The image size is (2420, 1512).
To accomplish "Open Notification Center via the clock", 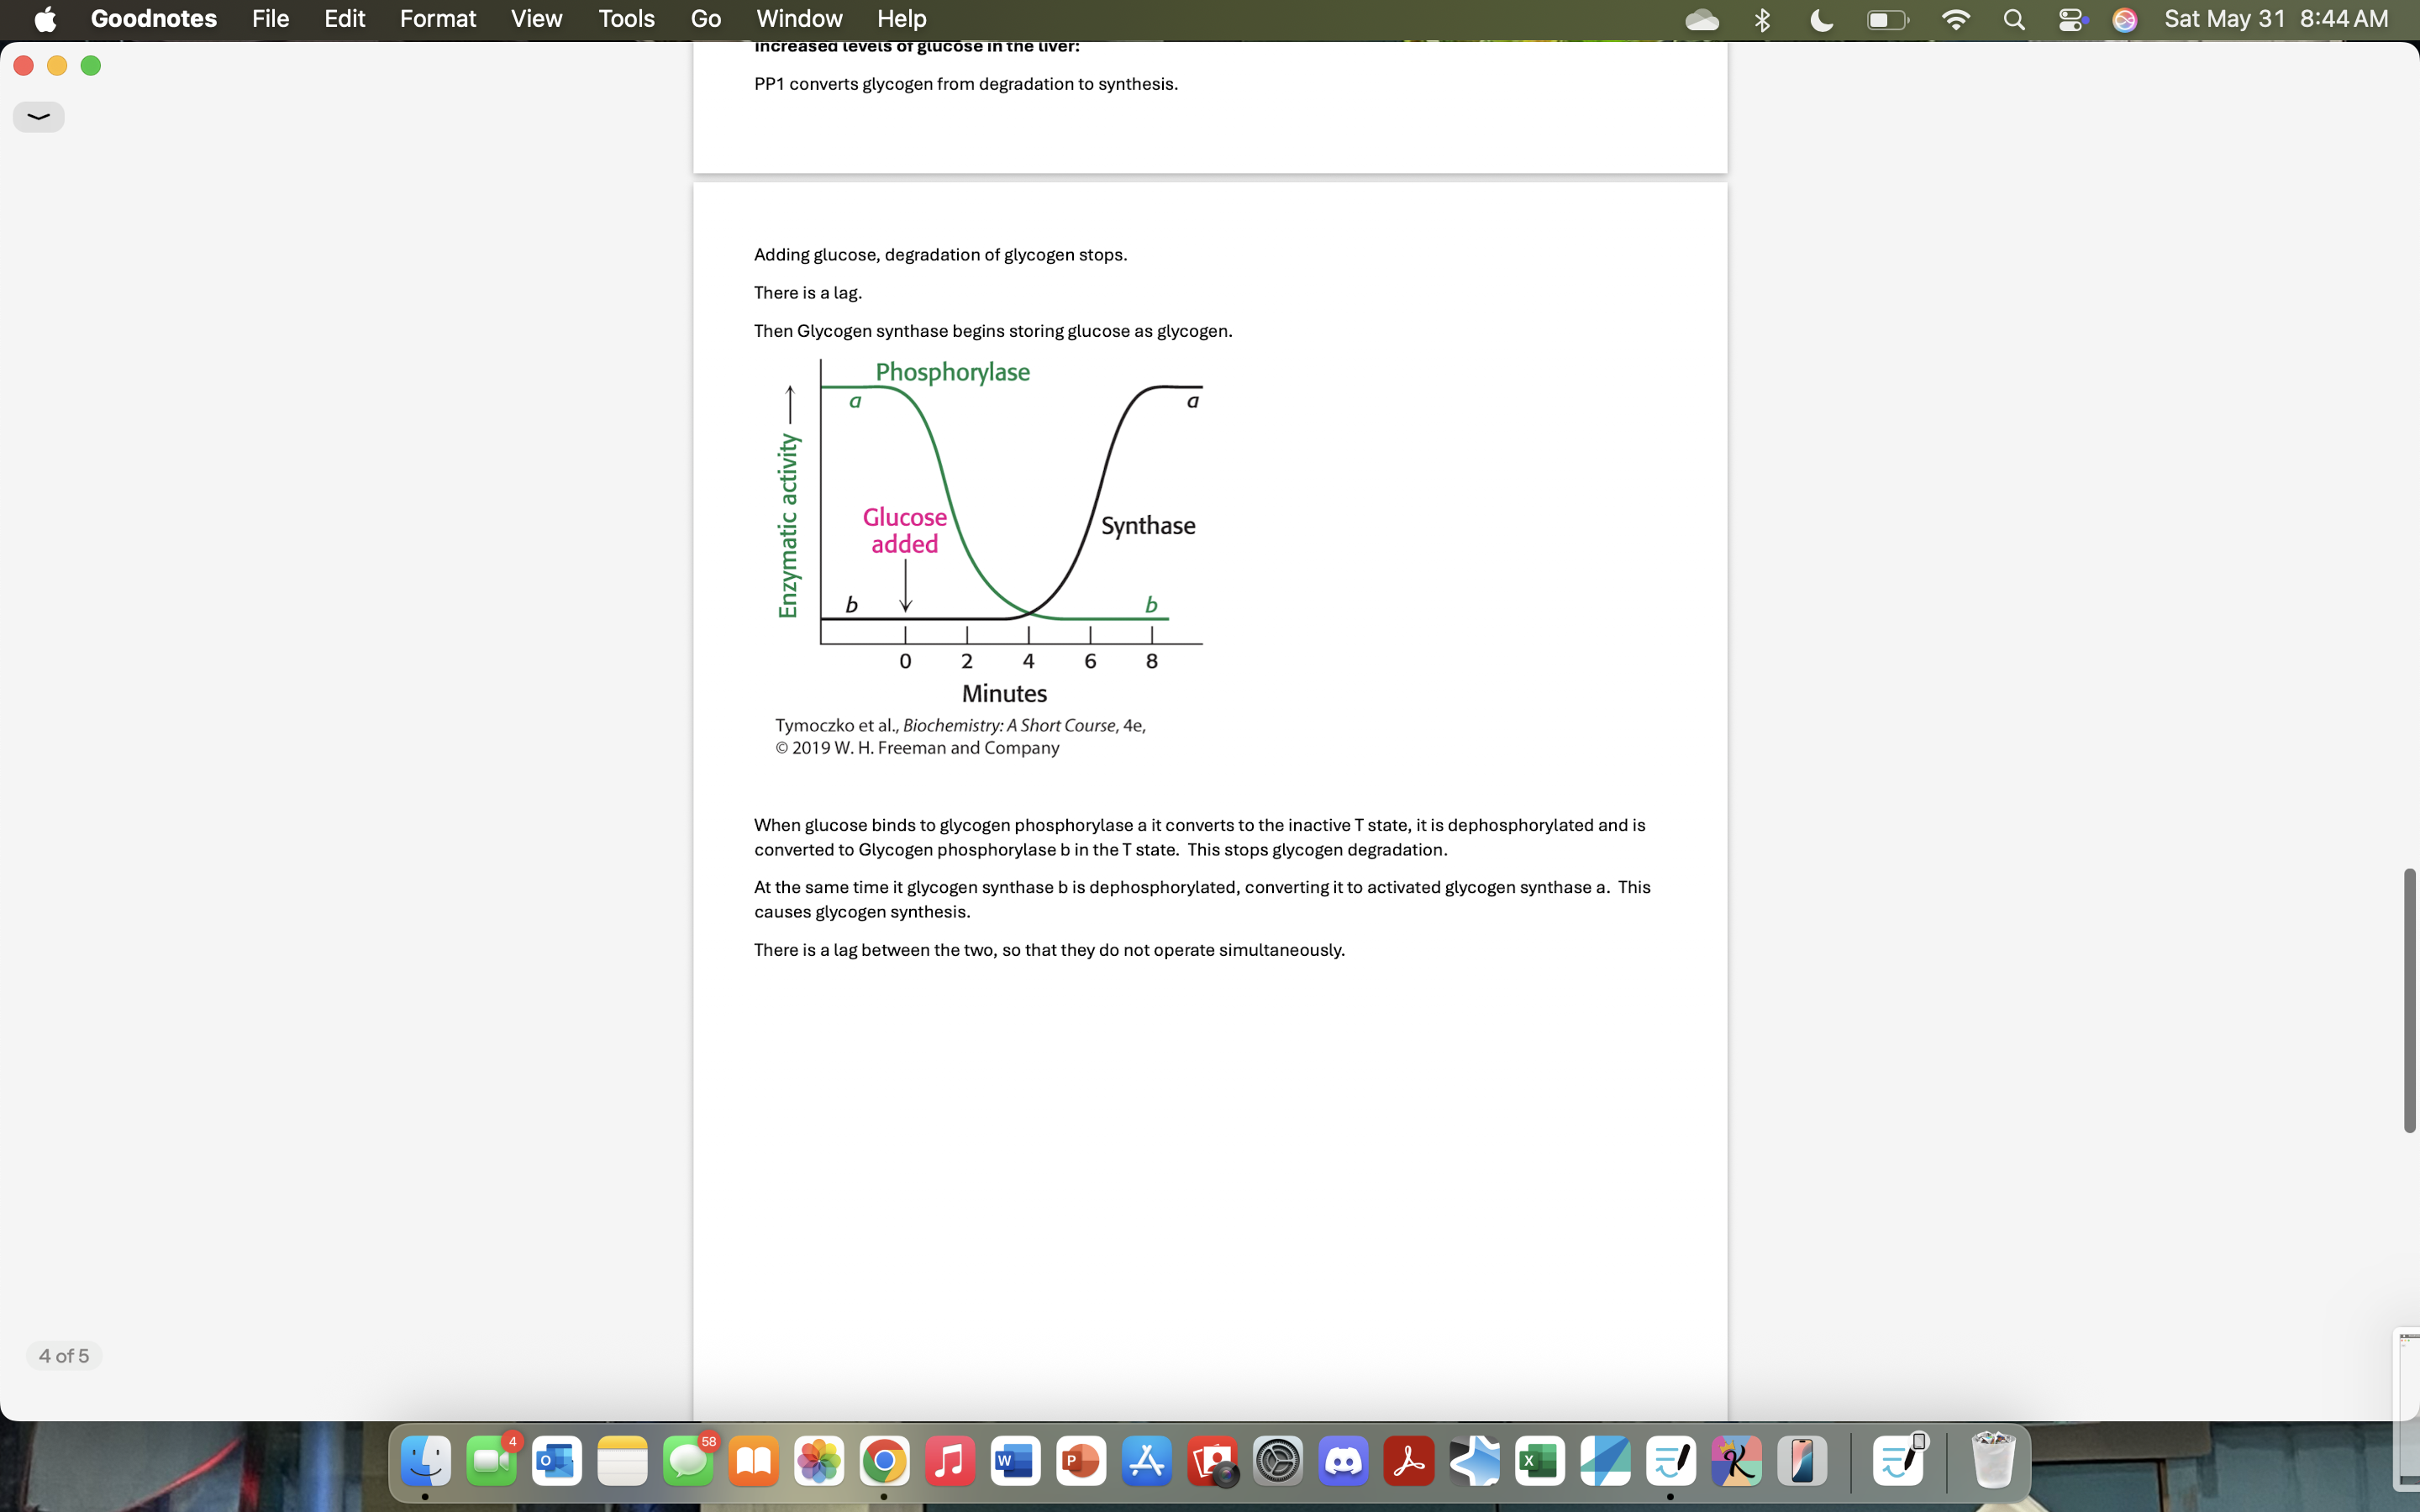I will 2278,19.
